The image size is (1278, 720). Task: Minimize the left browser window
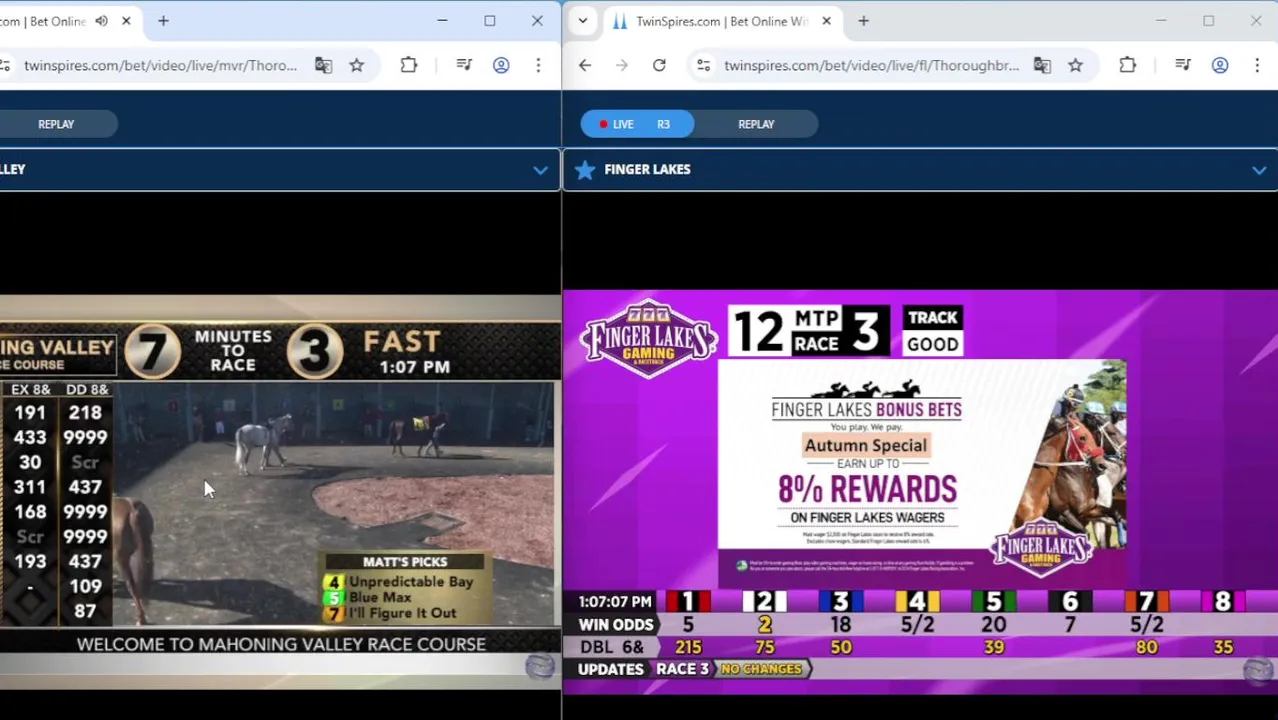point(442,21)
